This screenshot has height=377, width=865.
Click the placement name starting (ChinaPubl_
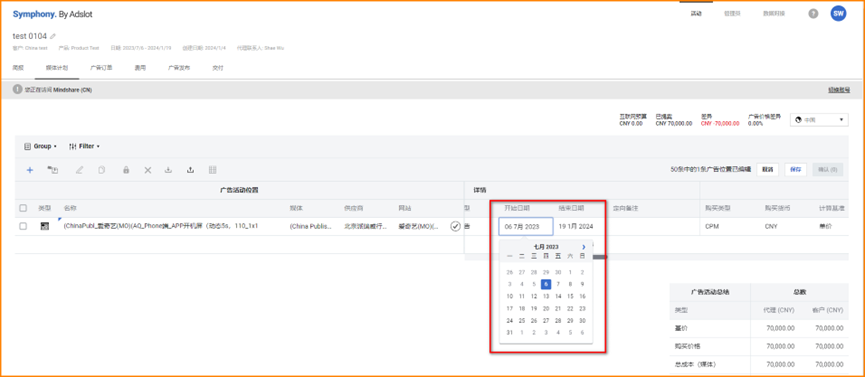click(x=161, y=226)
